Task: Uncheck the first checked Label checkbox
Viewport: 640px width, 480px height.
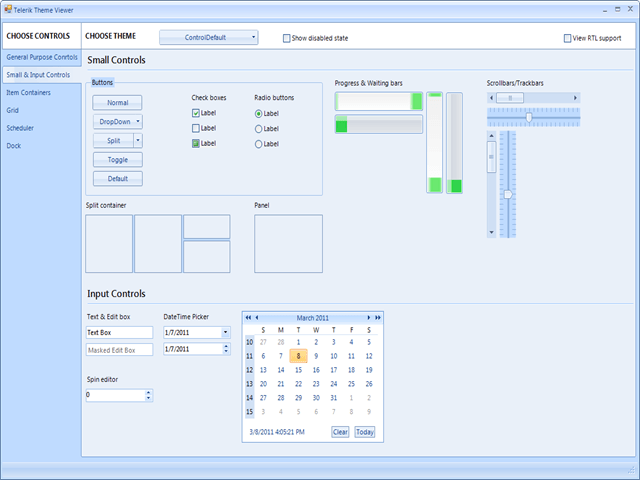Action: point(196,113)
